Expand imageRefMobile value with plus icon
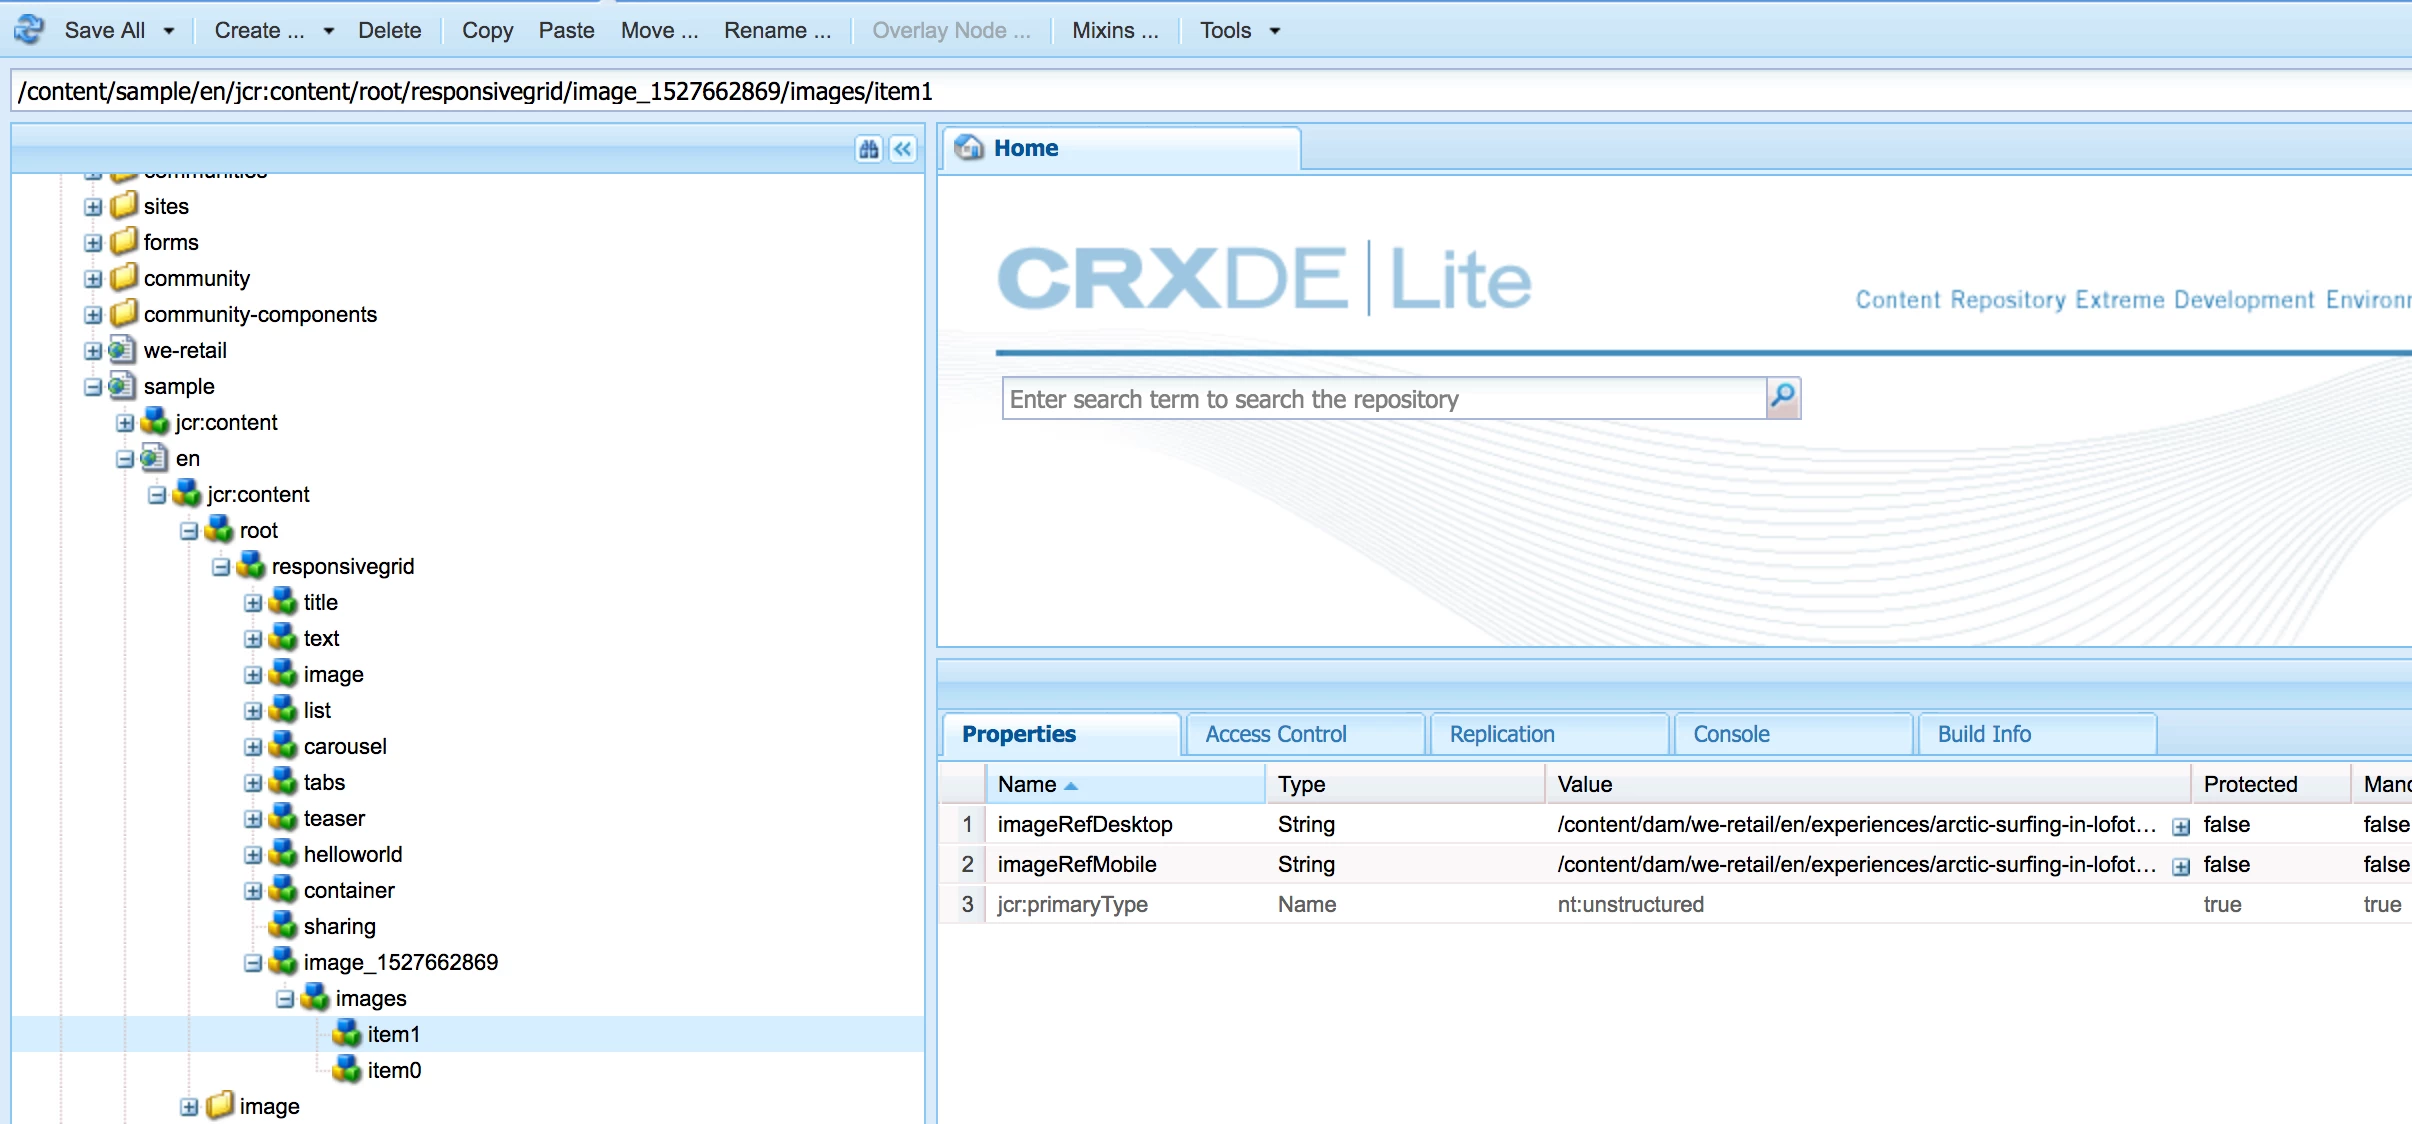 click(x=2181, y=866)
